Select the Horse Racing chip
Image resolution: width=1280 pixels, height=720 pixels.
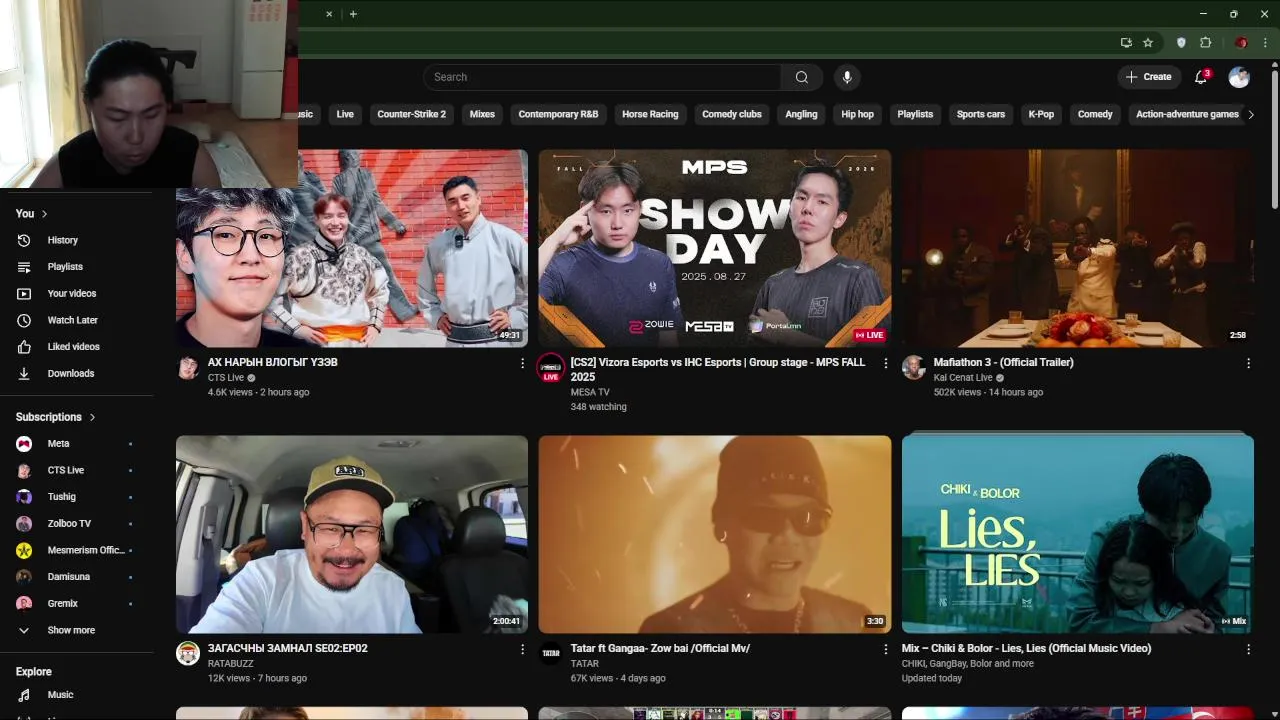click(650, 114)
